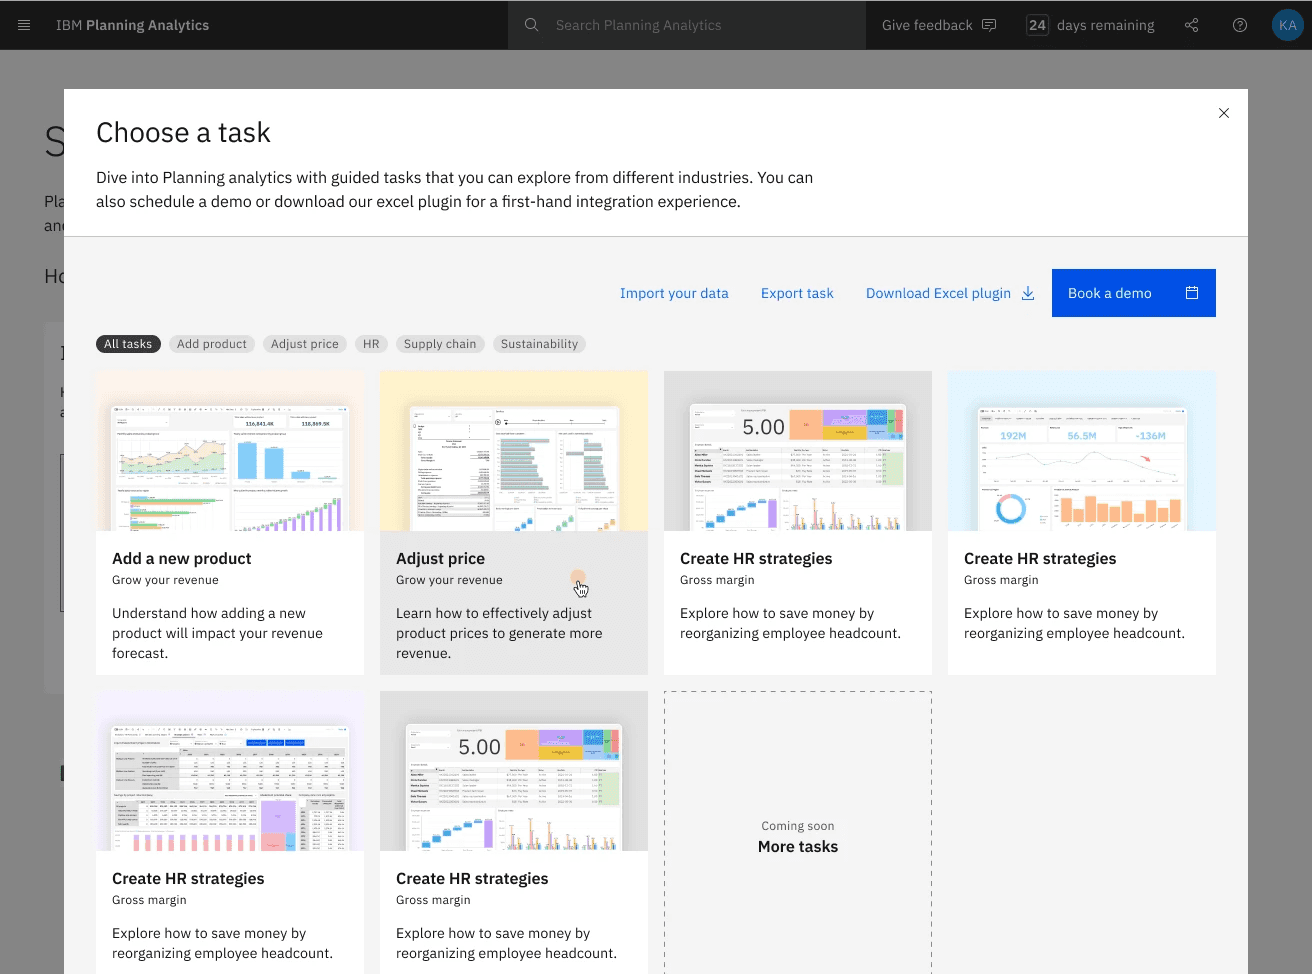This screenshot has height=974, width=1312.
Task: Select the Add product filter tag
Action: (x=212, y=344)
